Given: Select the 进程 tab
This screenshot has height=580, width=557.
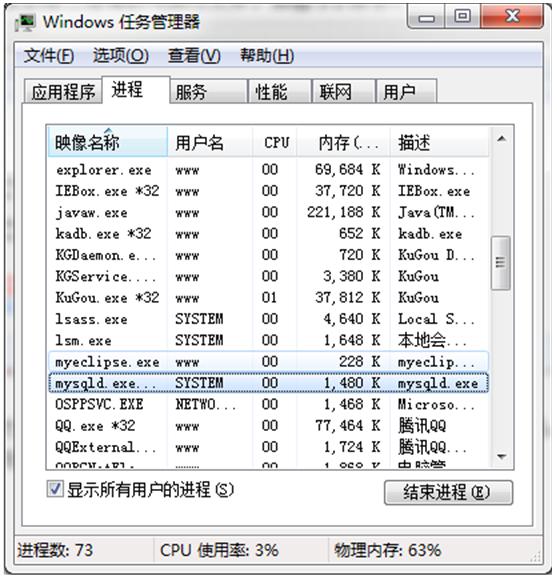Looking at the screenshot, I should [136, 90].
